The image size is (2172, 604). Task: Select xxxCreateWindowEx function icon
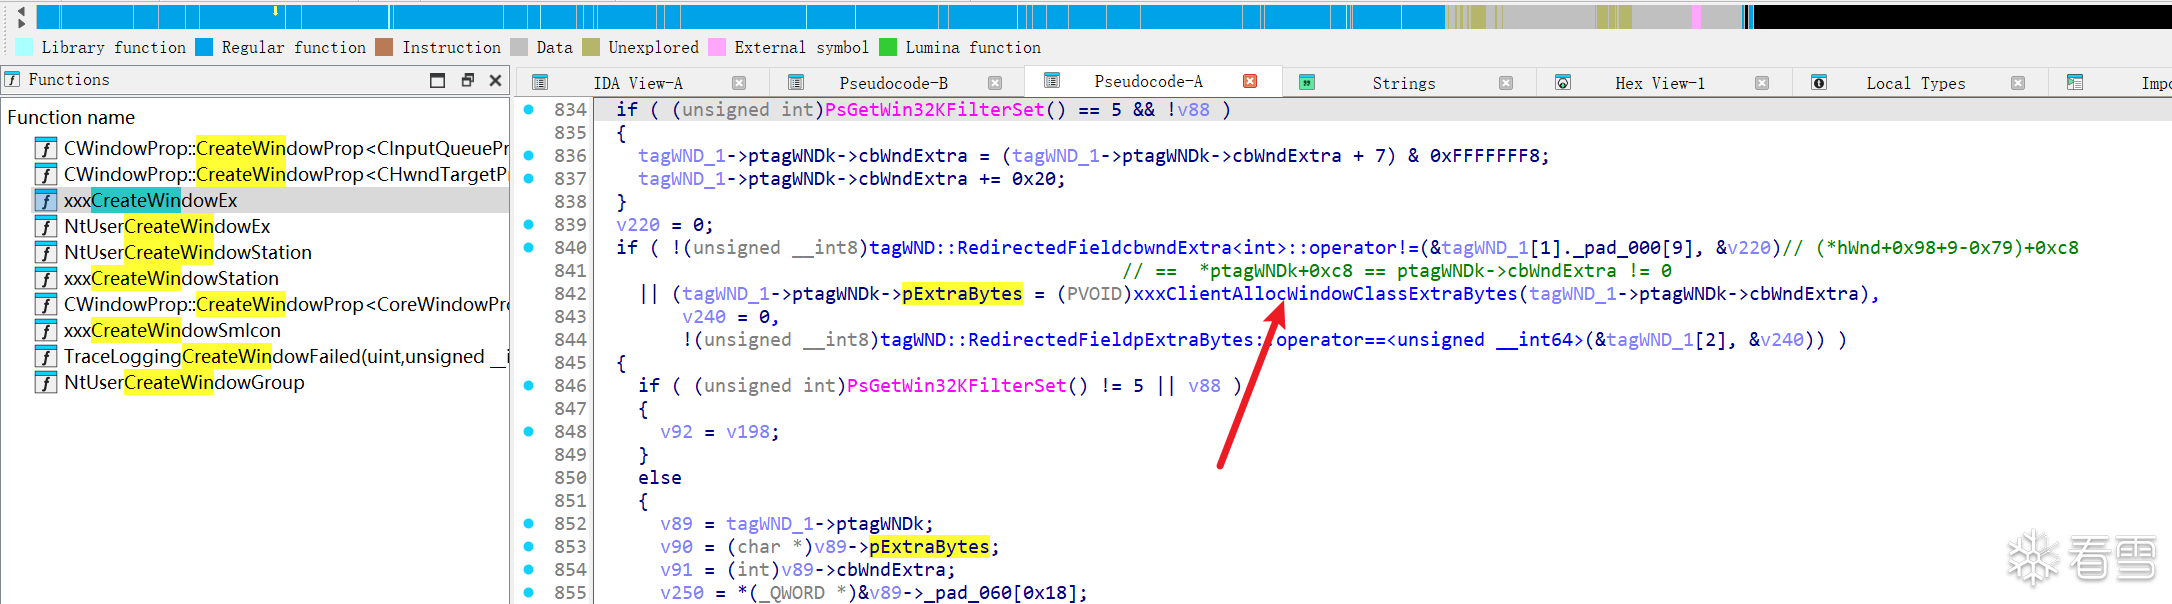tap(46, 200)
